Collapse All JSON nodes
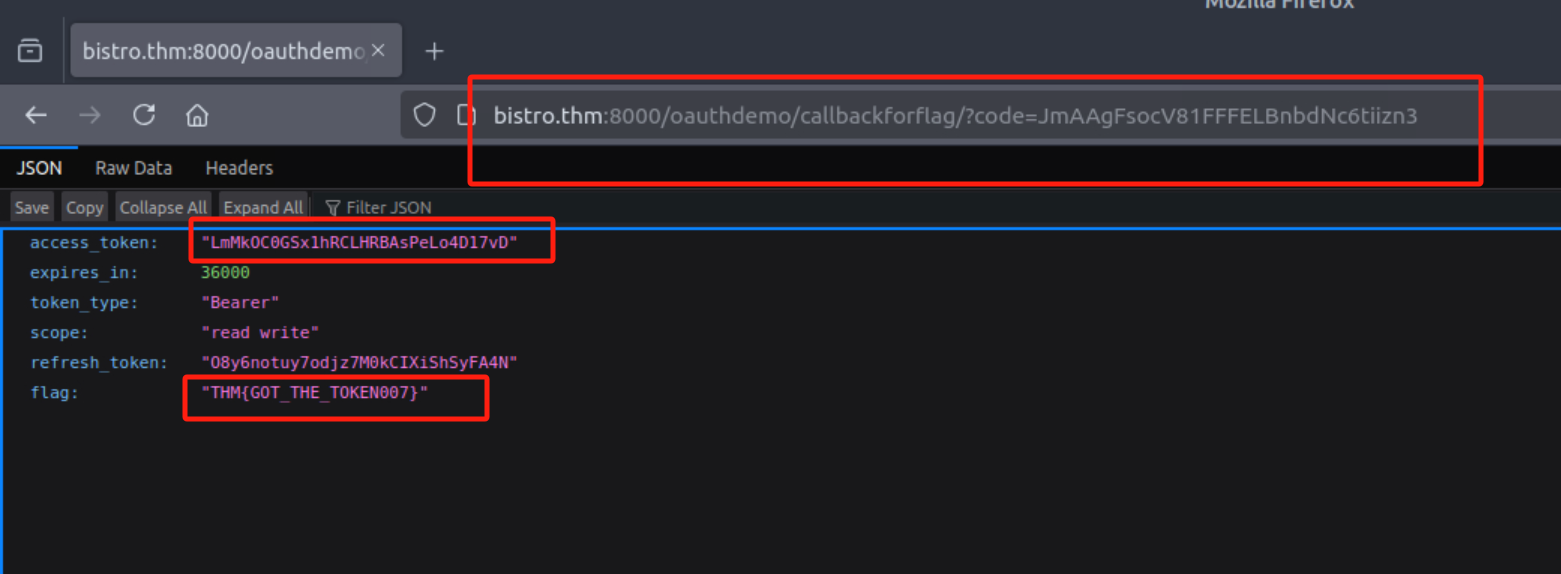1561x574 pixels. coord(163,207)
